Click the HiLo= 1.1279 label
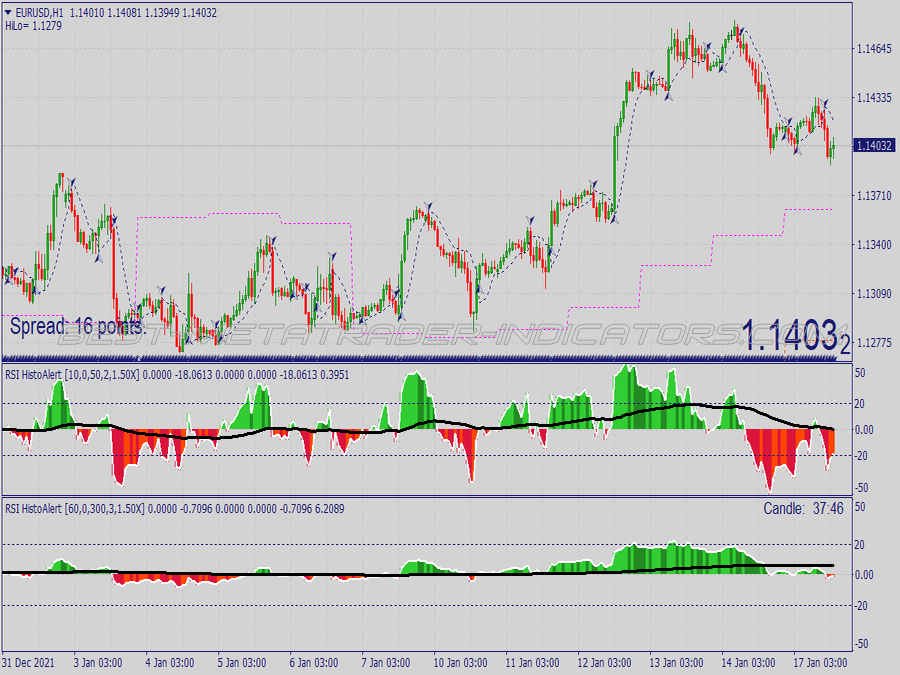The height and width of the screenshot is (675, 900). click(x=33, y=26)
